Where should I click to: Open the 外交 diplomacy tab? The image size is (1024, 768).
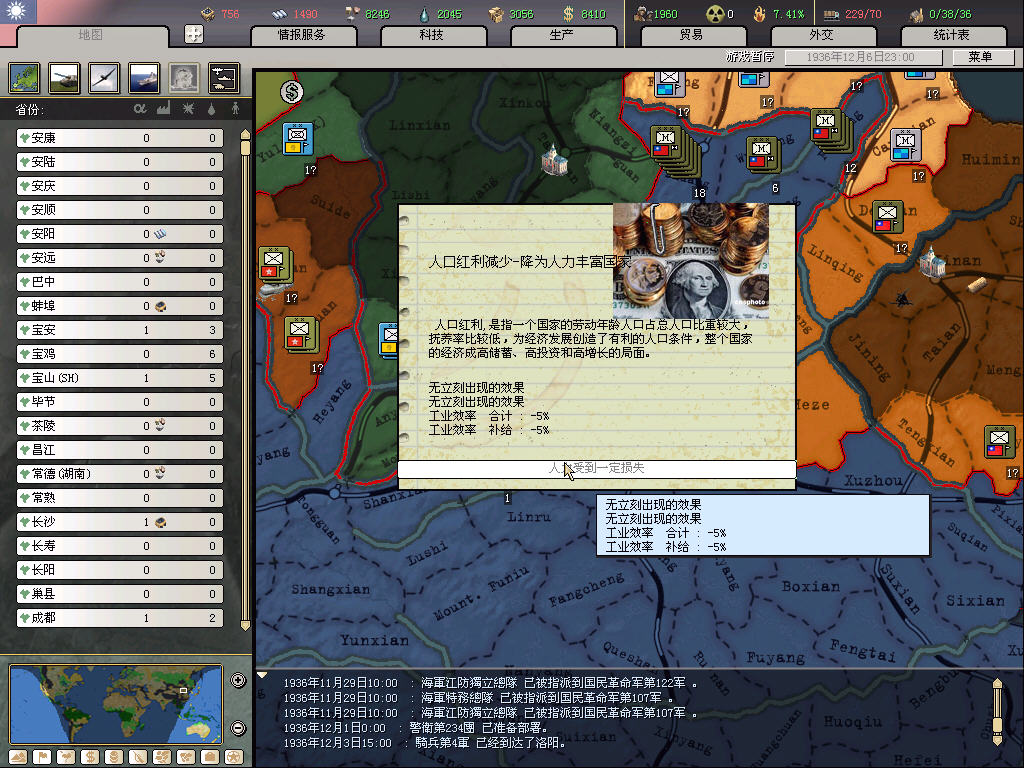pyautogui.click(x=822, y=35)
